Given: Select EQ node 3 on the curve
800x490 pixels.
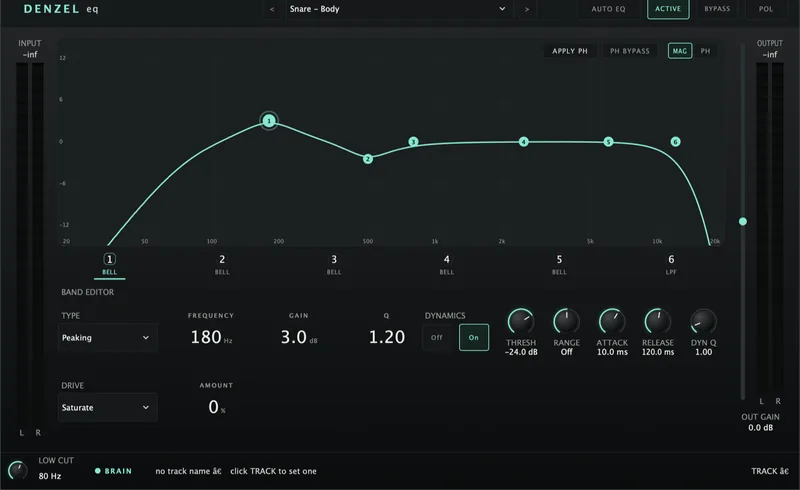Looking at the screenshot, I should point(413,141).
